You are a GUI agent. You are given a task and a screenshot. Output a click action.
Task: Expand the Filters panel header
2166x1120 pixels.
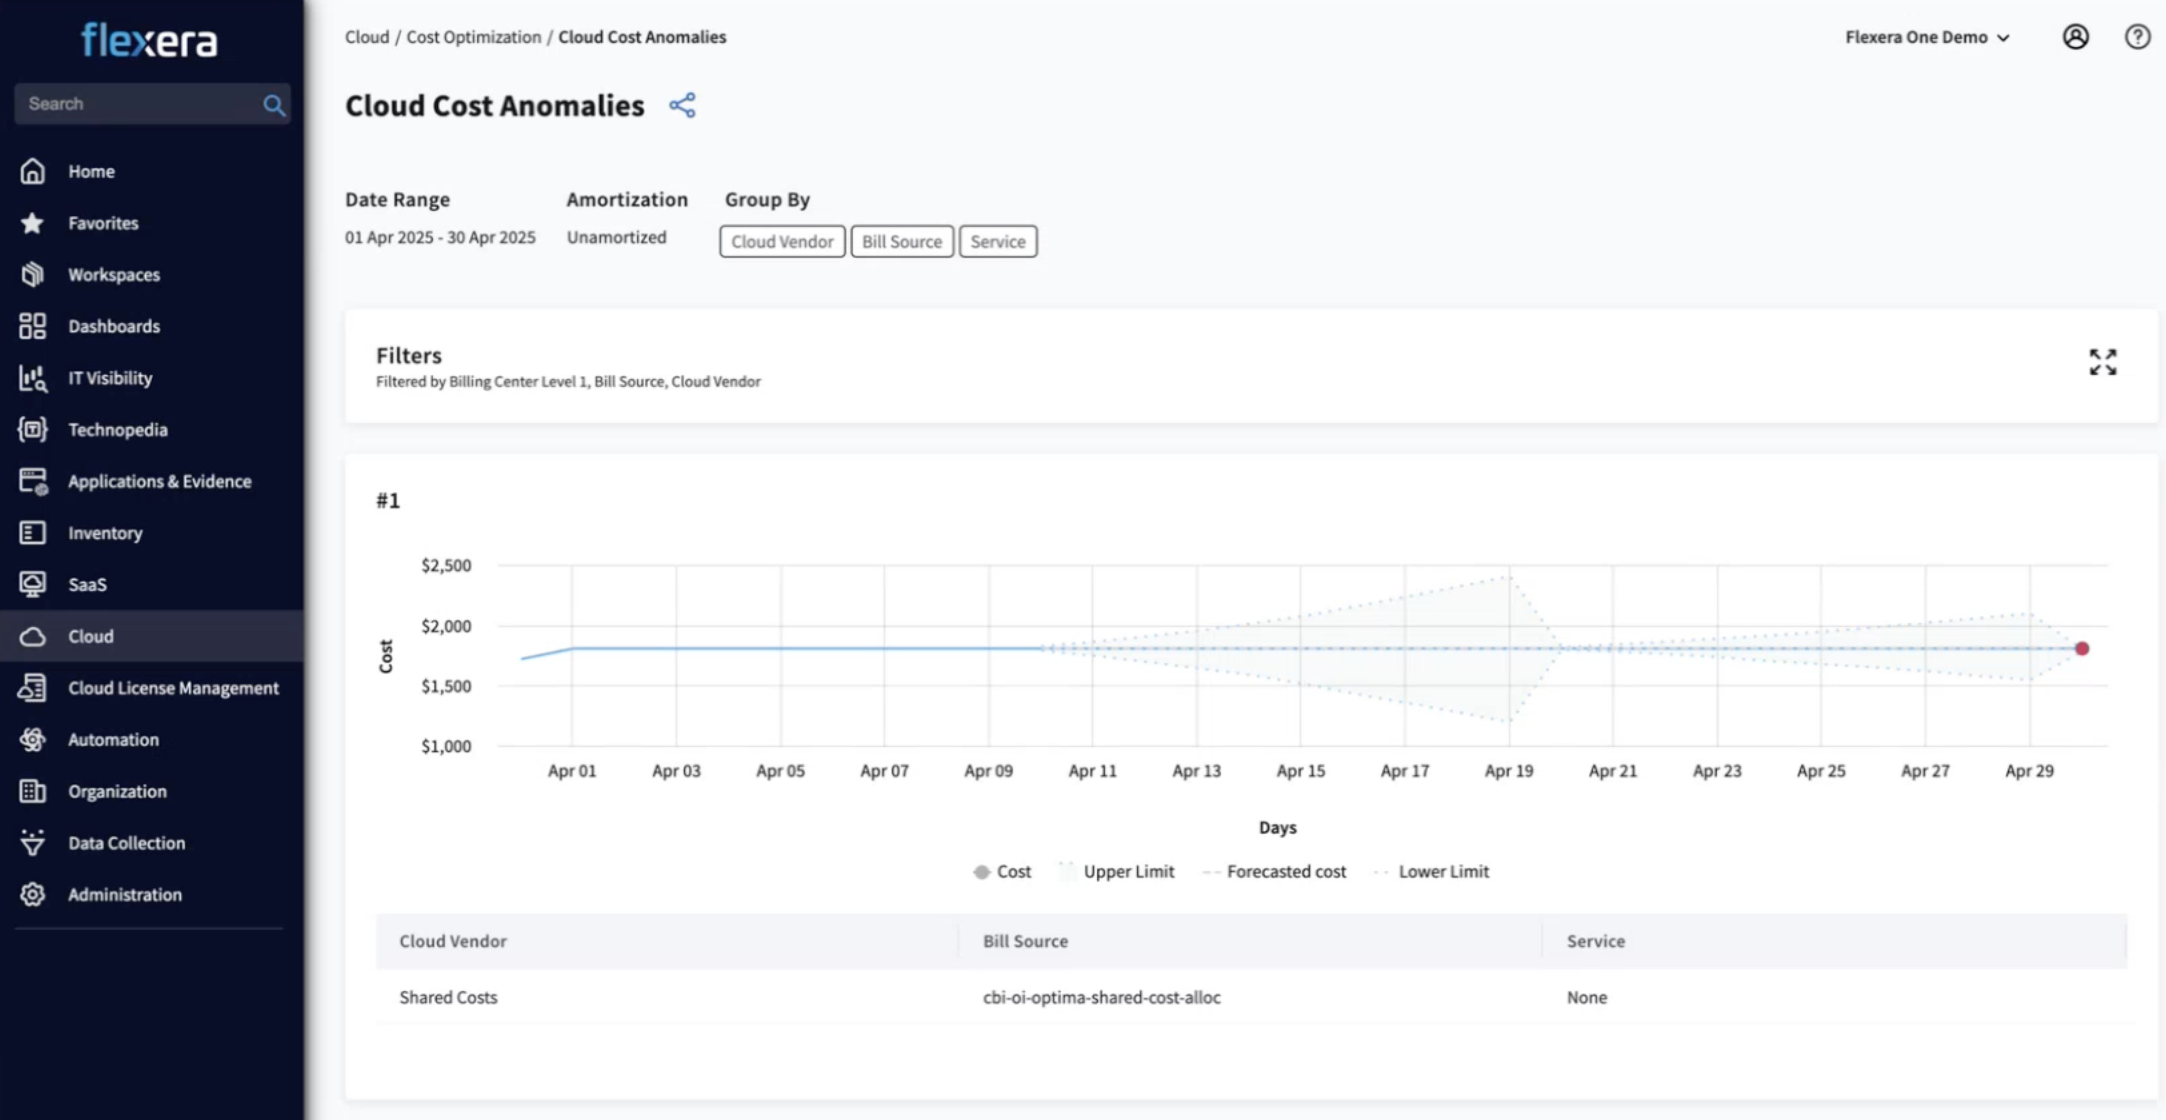pyautogui.click(x=409, y=356)
